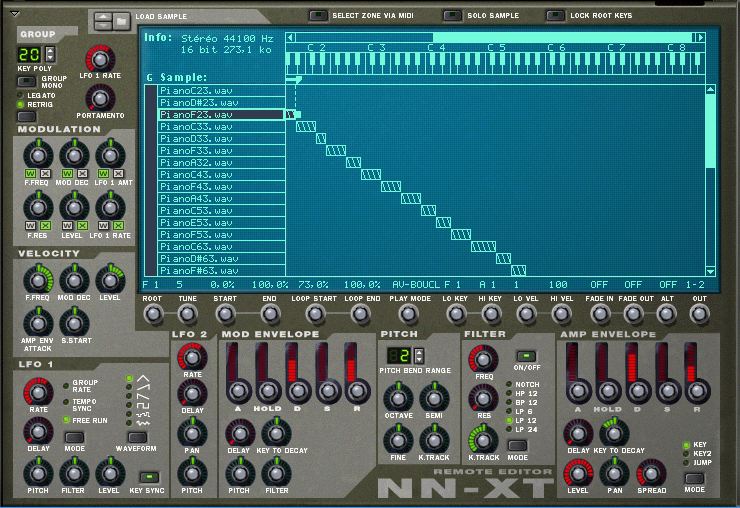Image resolution: width=740 pixels, height=508 pixels.
Task: Turn on the Solo Sample switch
Action: point(451,16)
